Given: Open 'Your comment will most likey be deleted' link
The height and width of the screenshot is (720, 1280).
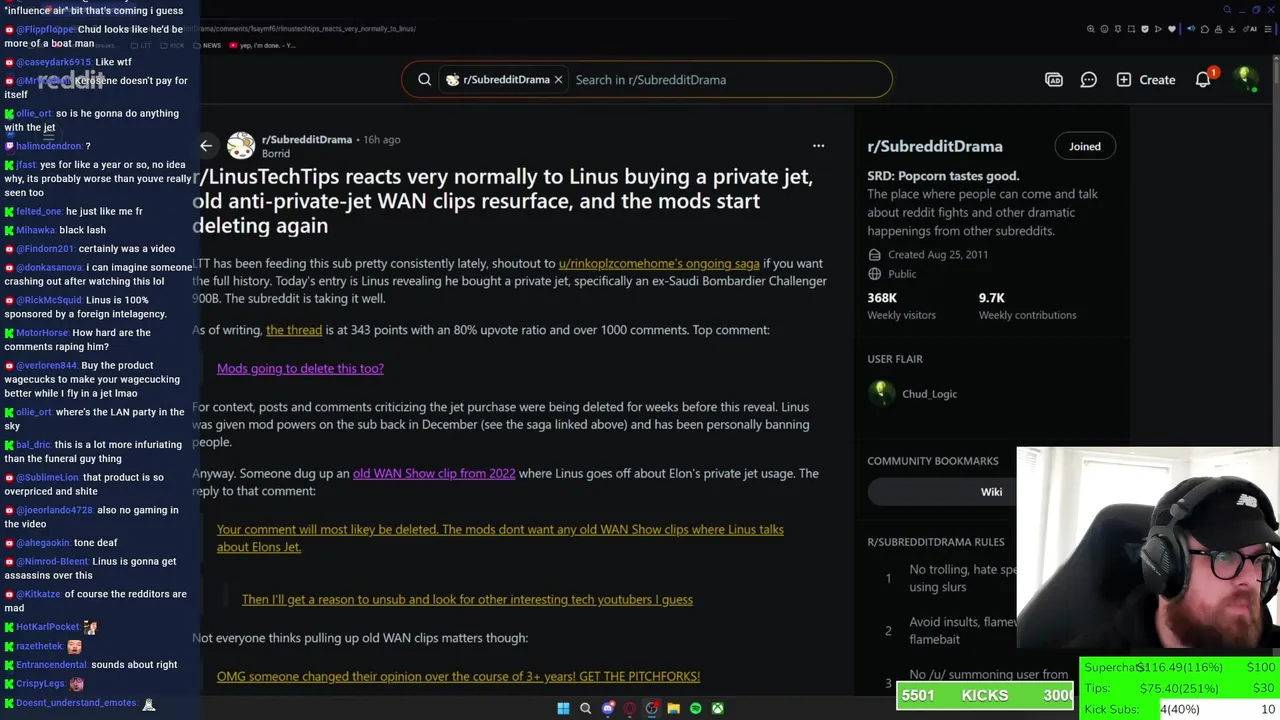Looking at the screenshot, I should (500, 538).
